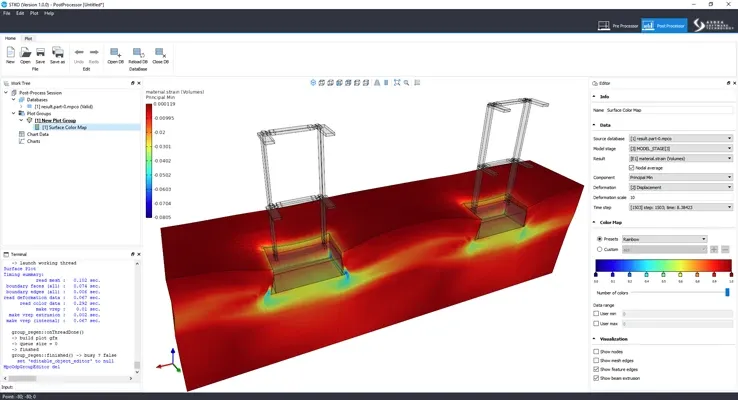Click the Save as icon
Image resolution: width=738 pixels, height=400 pixels.
(57, 52)
